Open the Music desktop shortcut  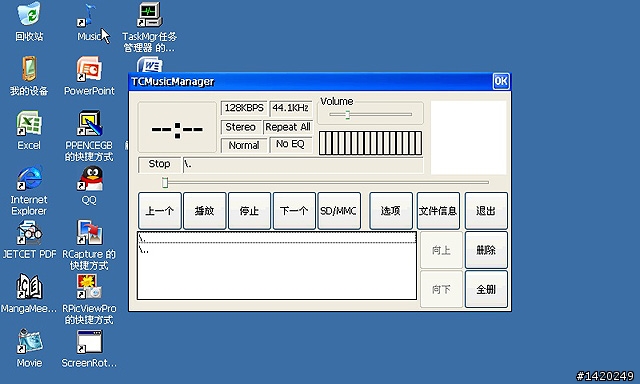tap(89, 21)
